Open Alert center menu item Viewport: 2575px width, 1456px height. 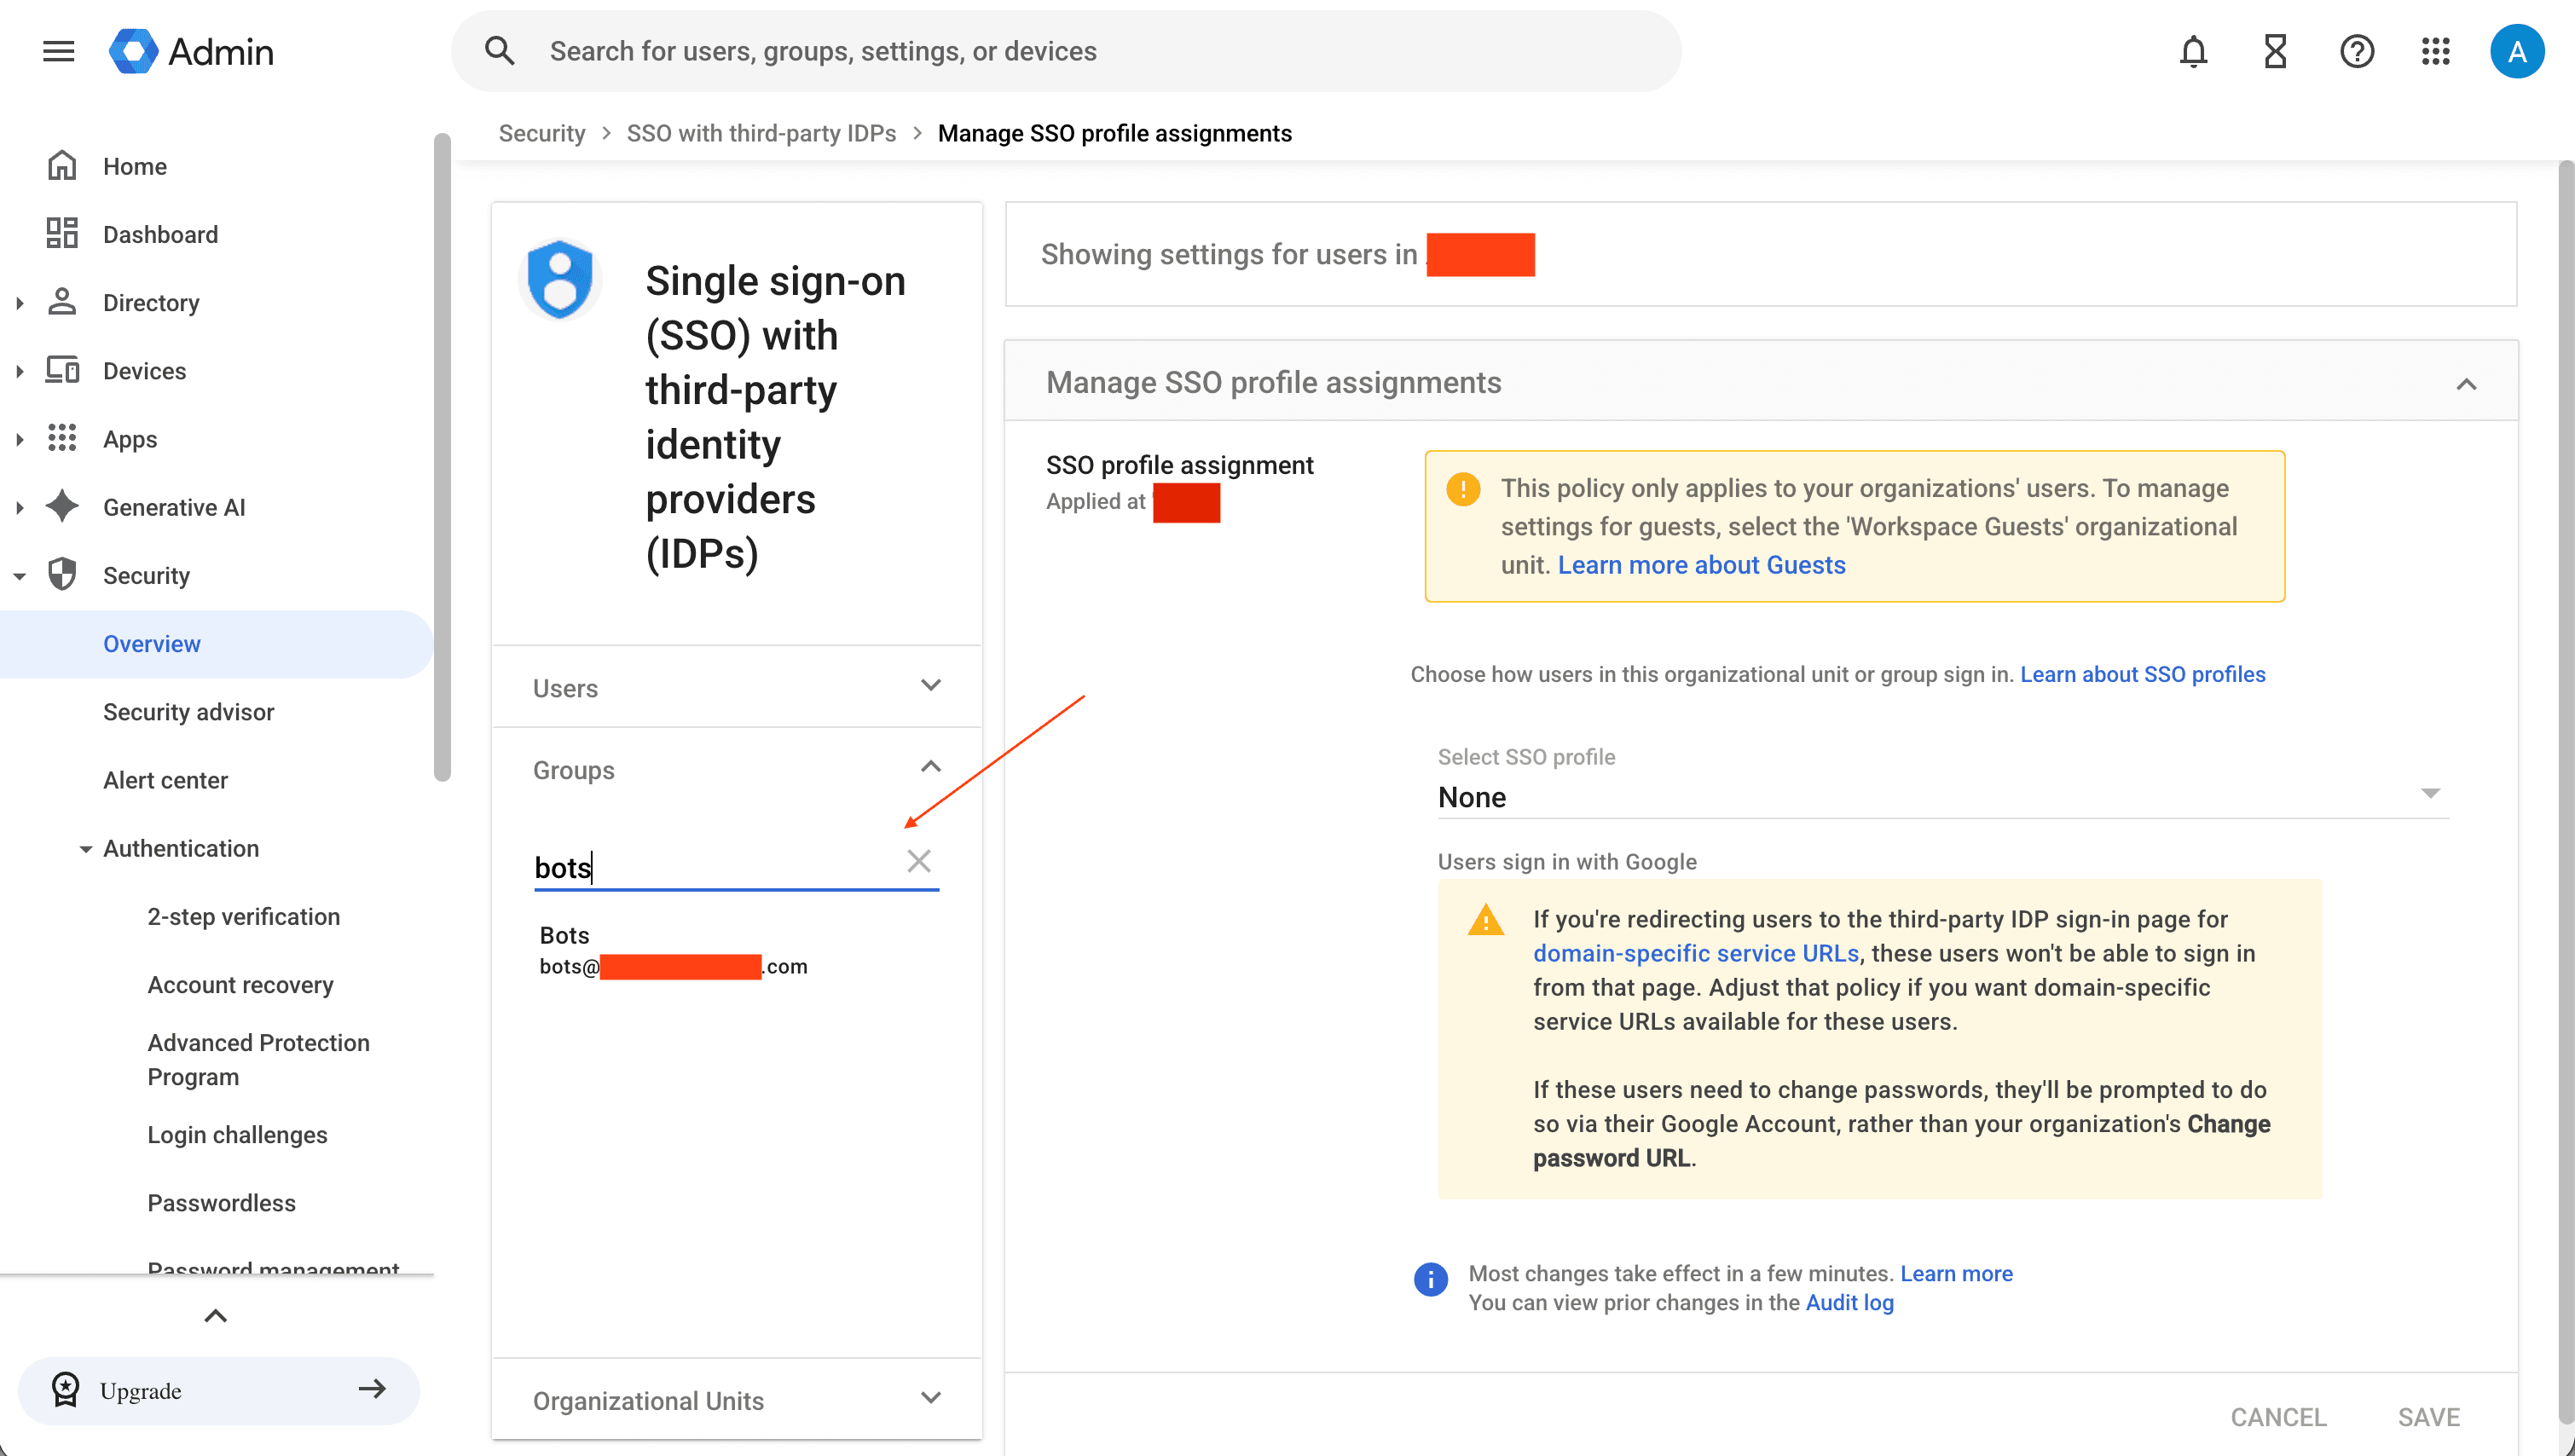(165, 780)
